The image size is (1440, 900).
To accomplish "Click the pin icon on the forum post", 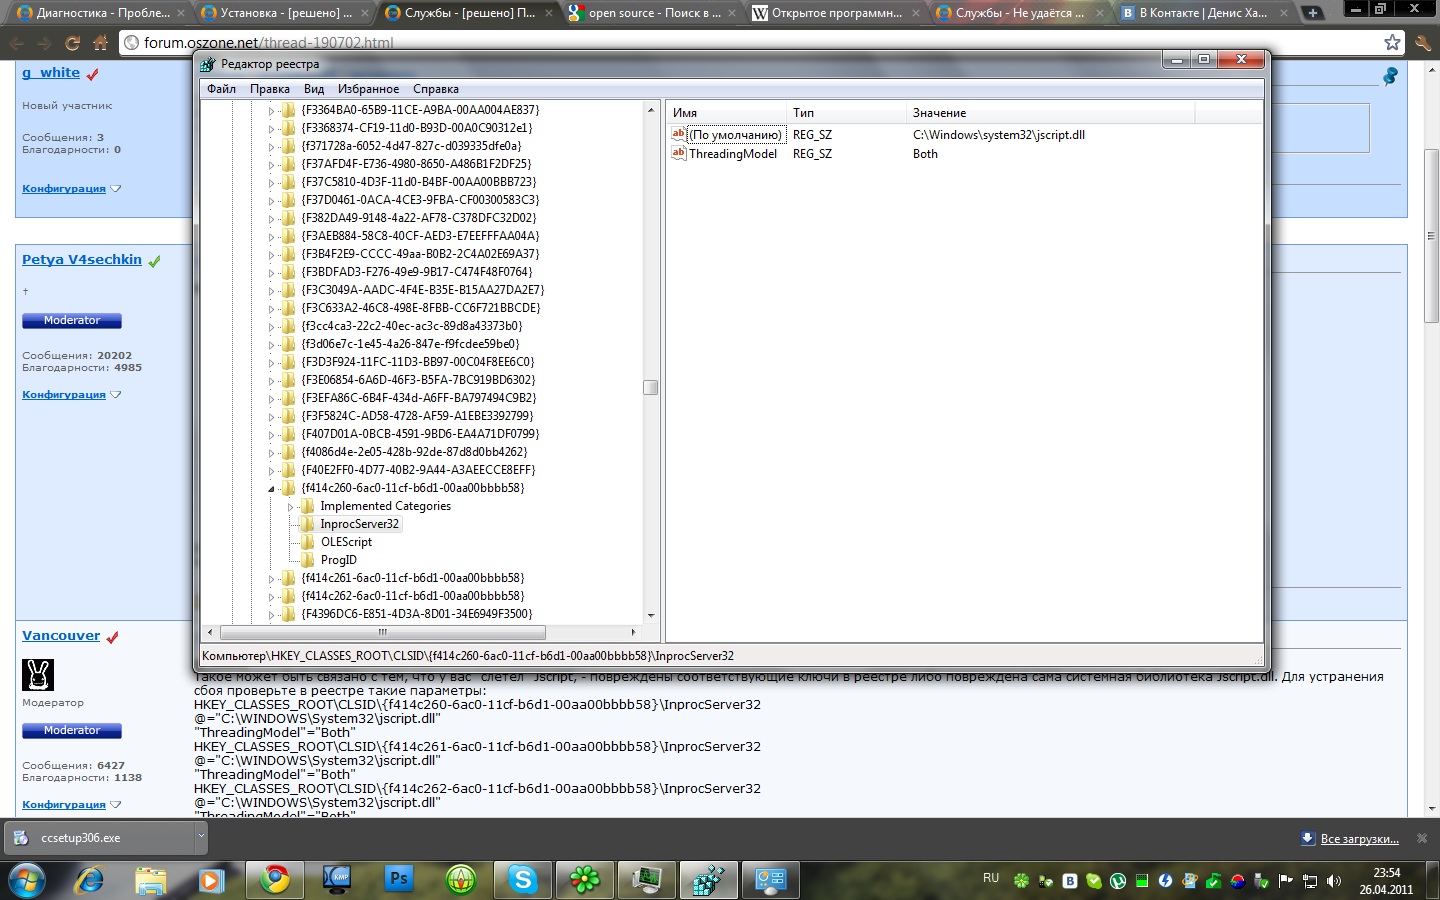I will 1390,76.
